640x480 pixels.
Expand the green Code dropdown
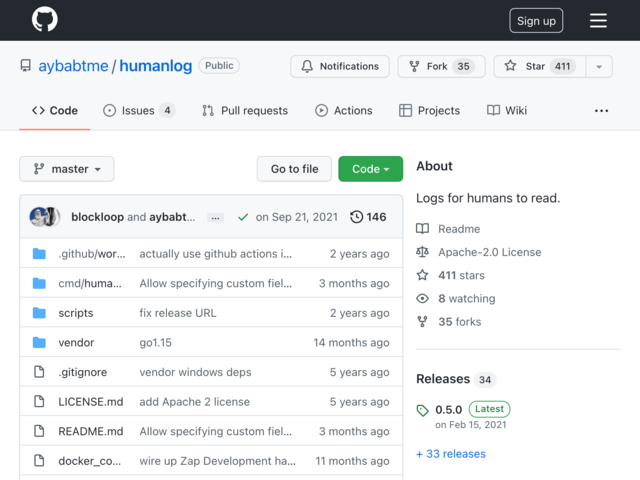pyautogui.click(x=370, y=169)
